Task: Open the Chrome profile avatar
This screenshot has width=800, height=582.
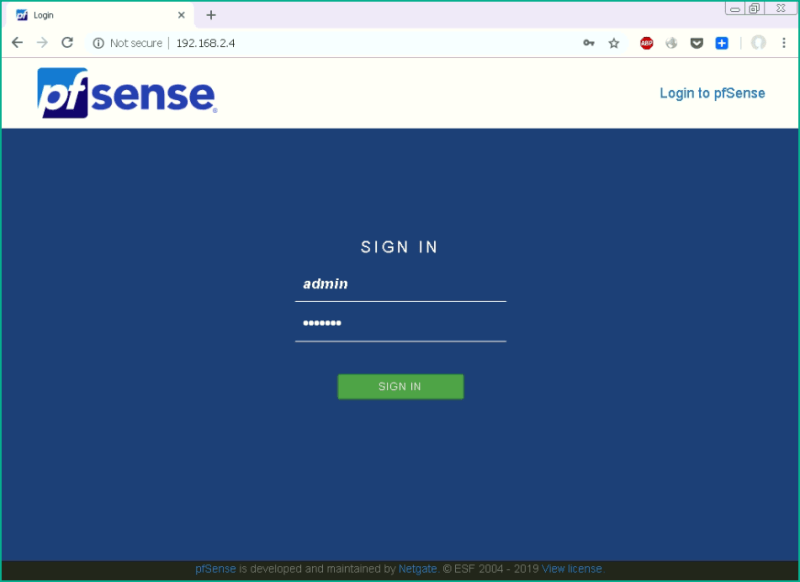Action: click(759, 43)
